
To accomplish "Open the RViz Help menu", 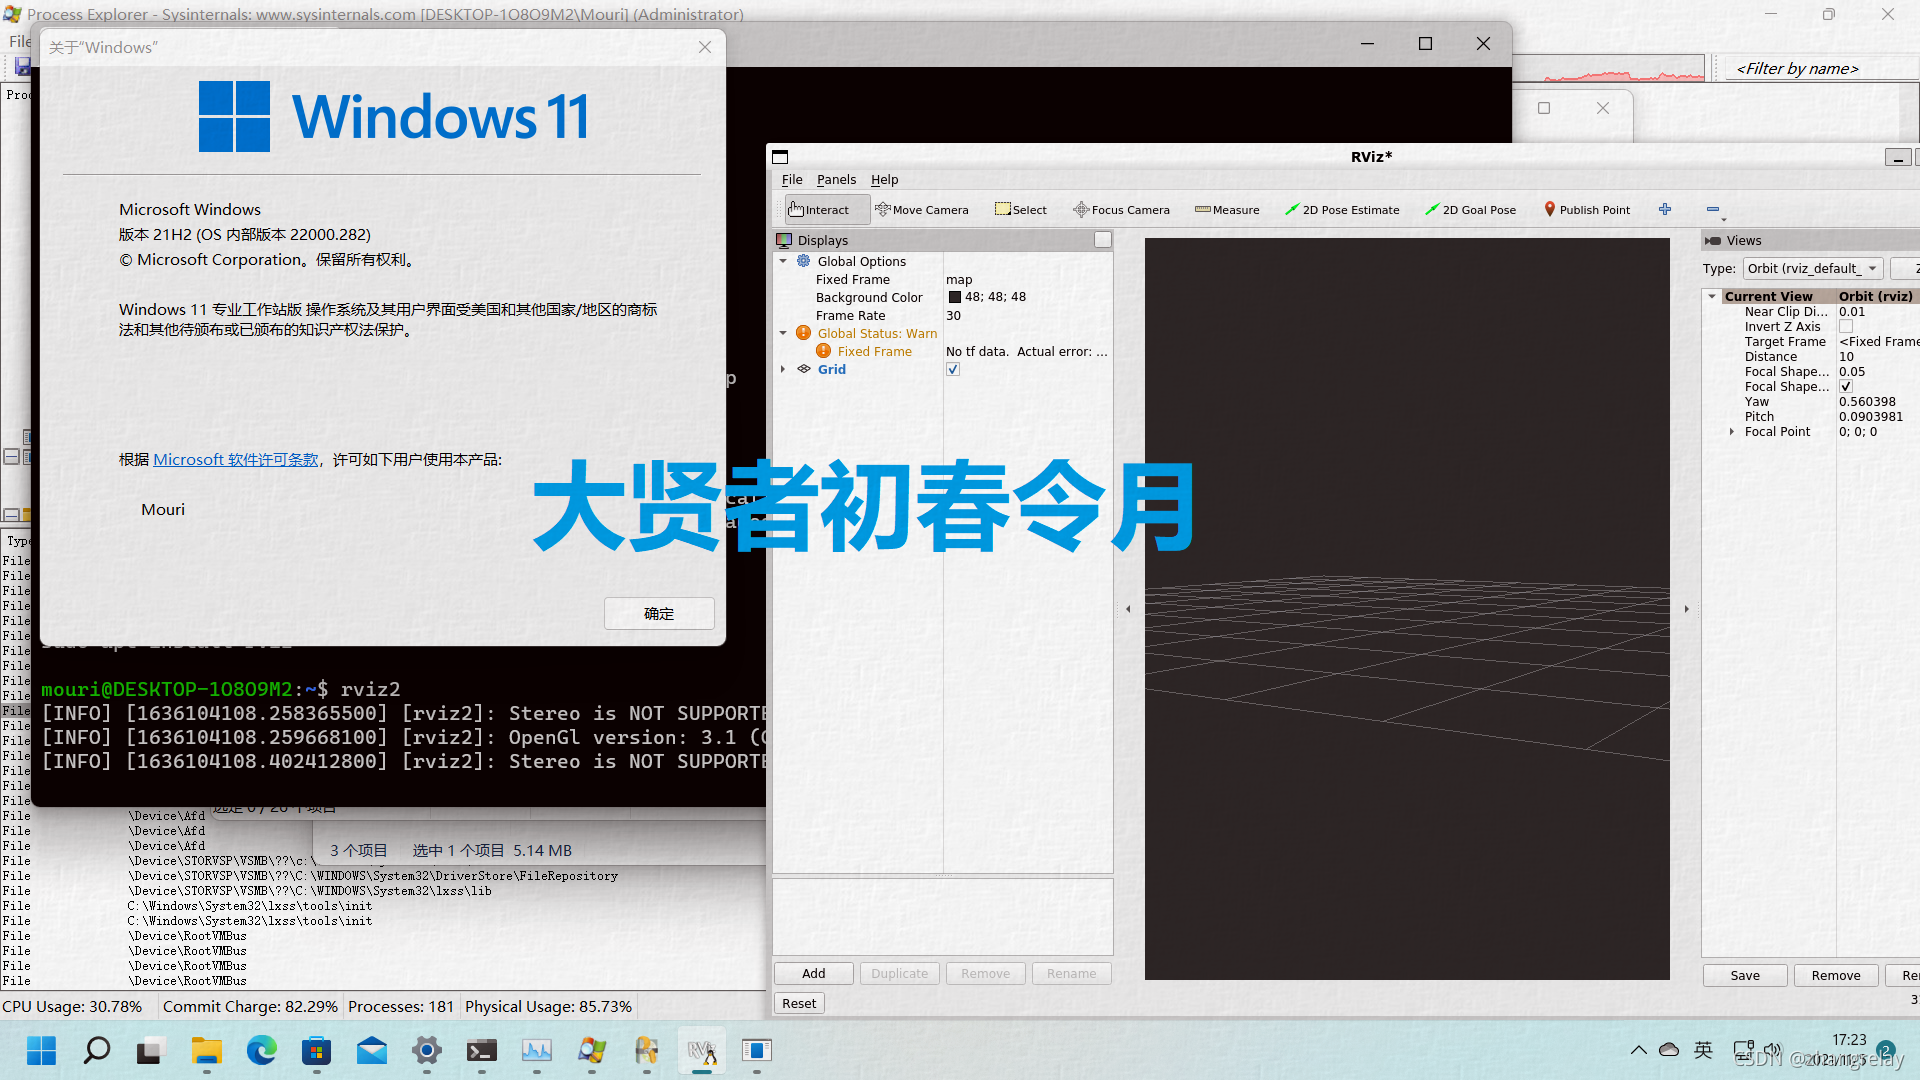I will point(884,180).
